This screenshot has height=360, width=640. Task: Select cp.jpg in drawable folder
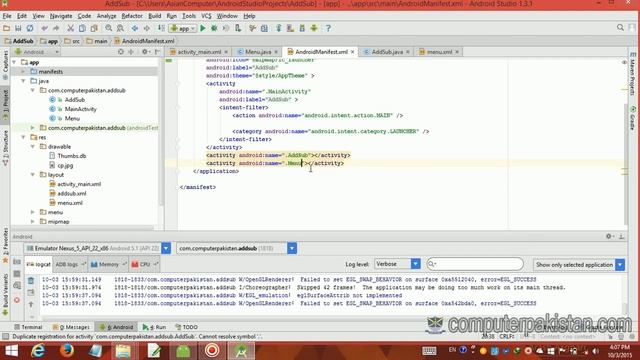pyautogui.click(x=65, y=165)
